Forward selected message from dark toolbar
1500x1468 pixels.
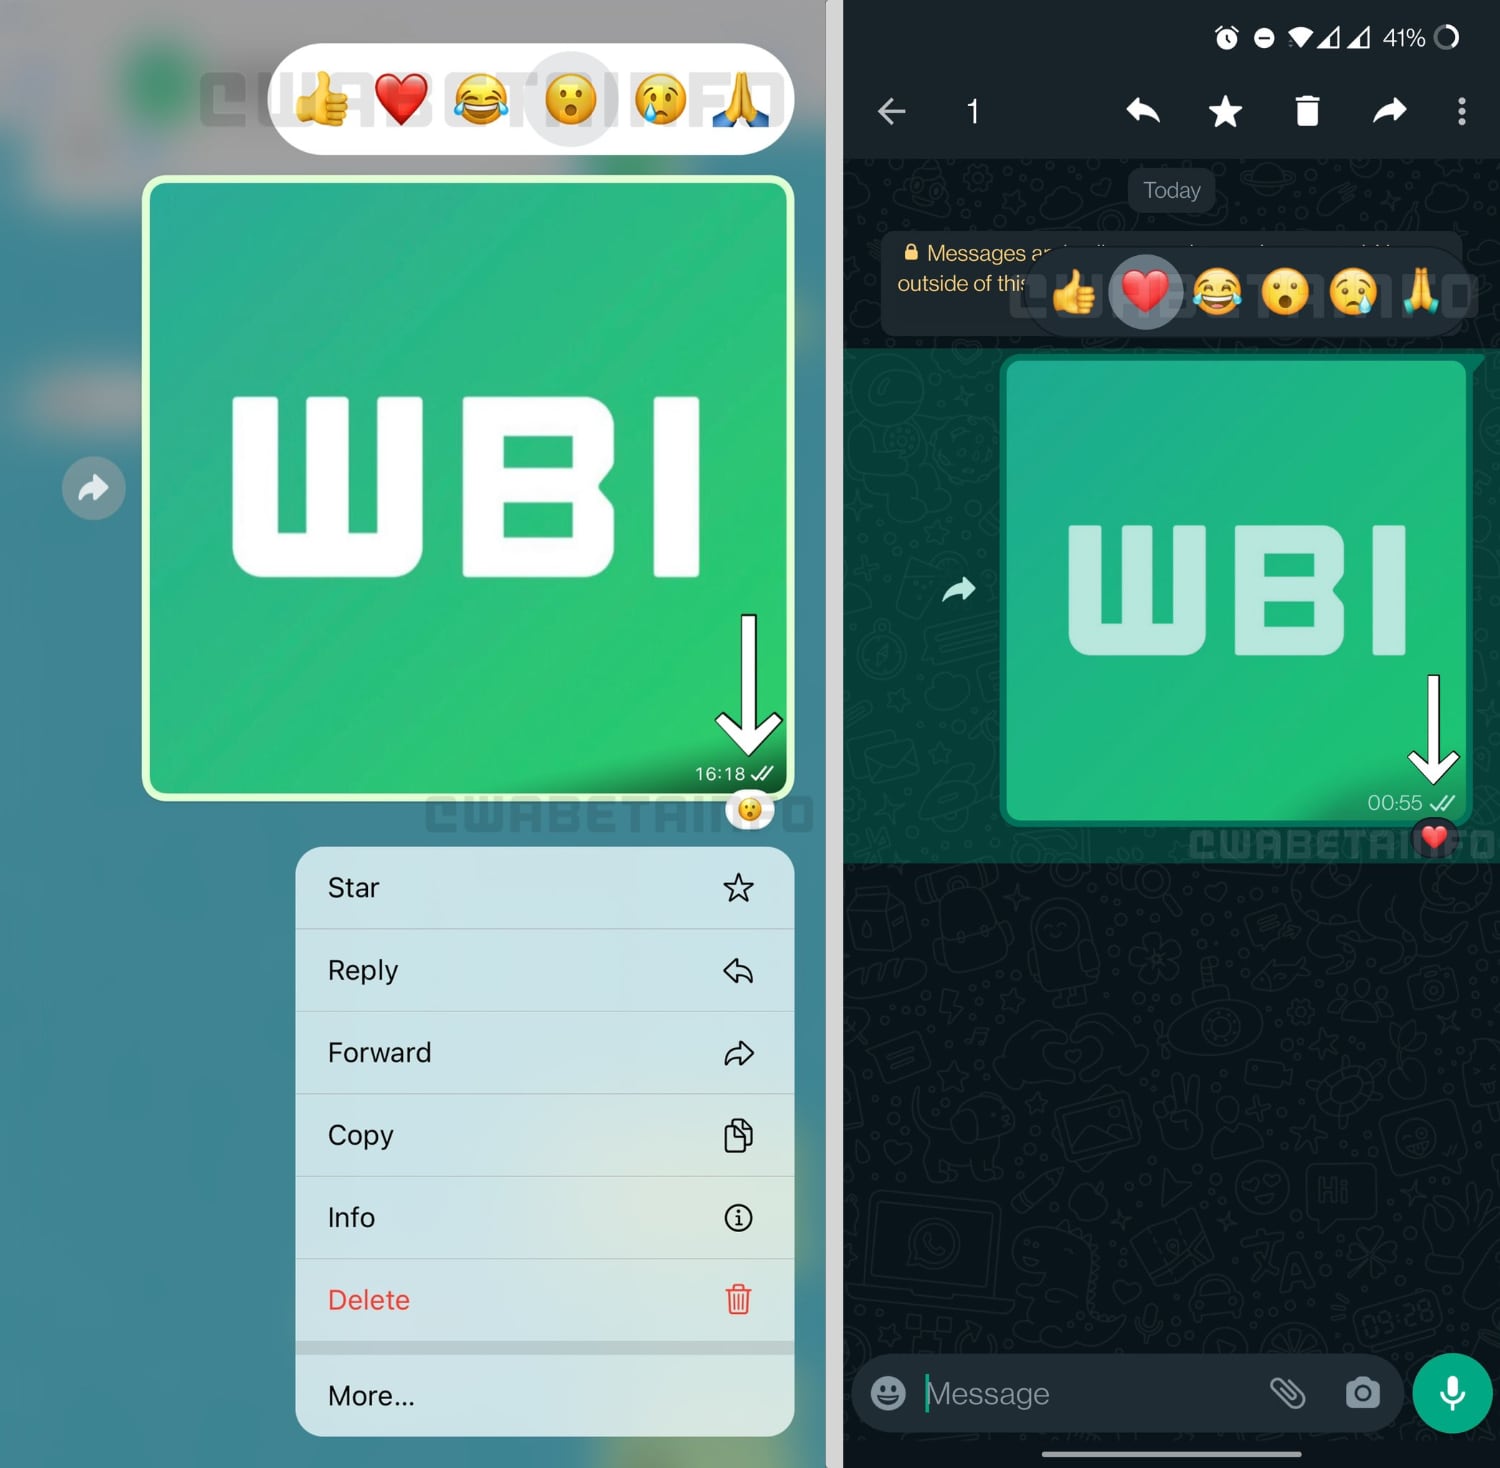(x=1390, y=111)
